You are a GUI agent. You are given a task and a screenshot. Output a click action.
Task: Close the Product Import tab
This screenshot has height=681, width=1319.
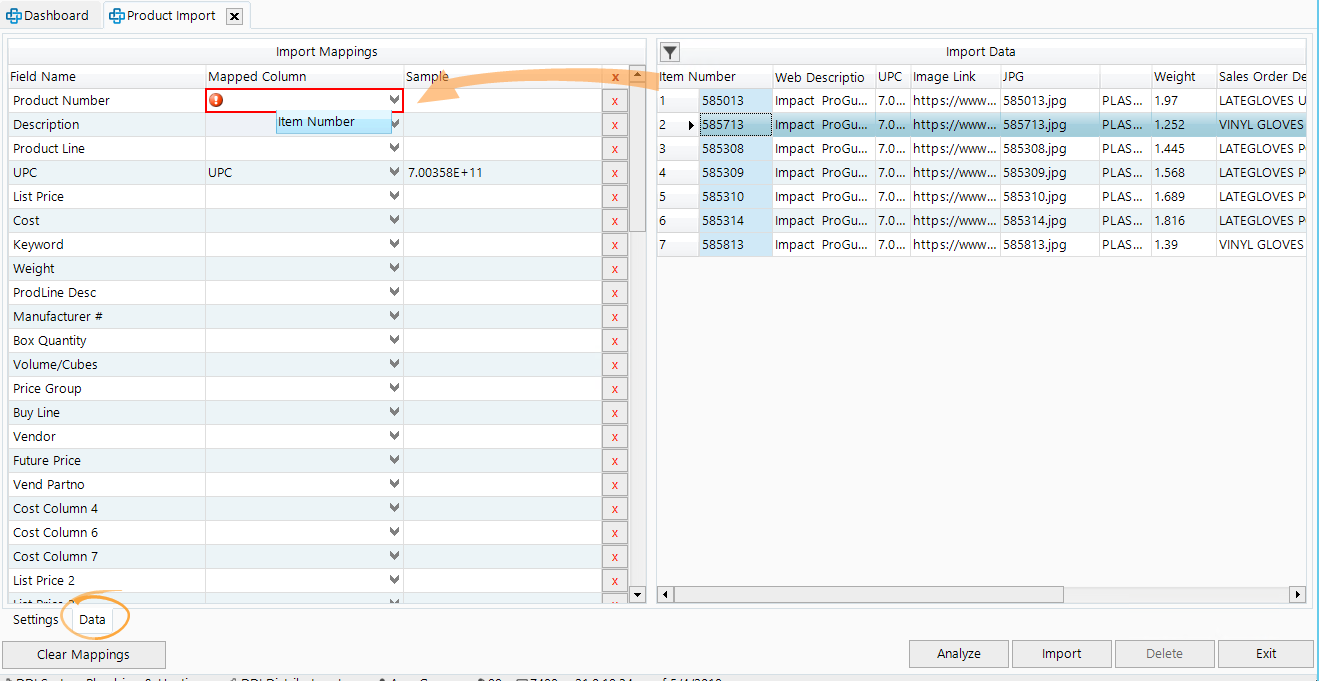pyautogui.click(x=234, y=16)
